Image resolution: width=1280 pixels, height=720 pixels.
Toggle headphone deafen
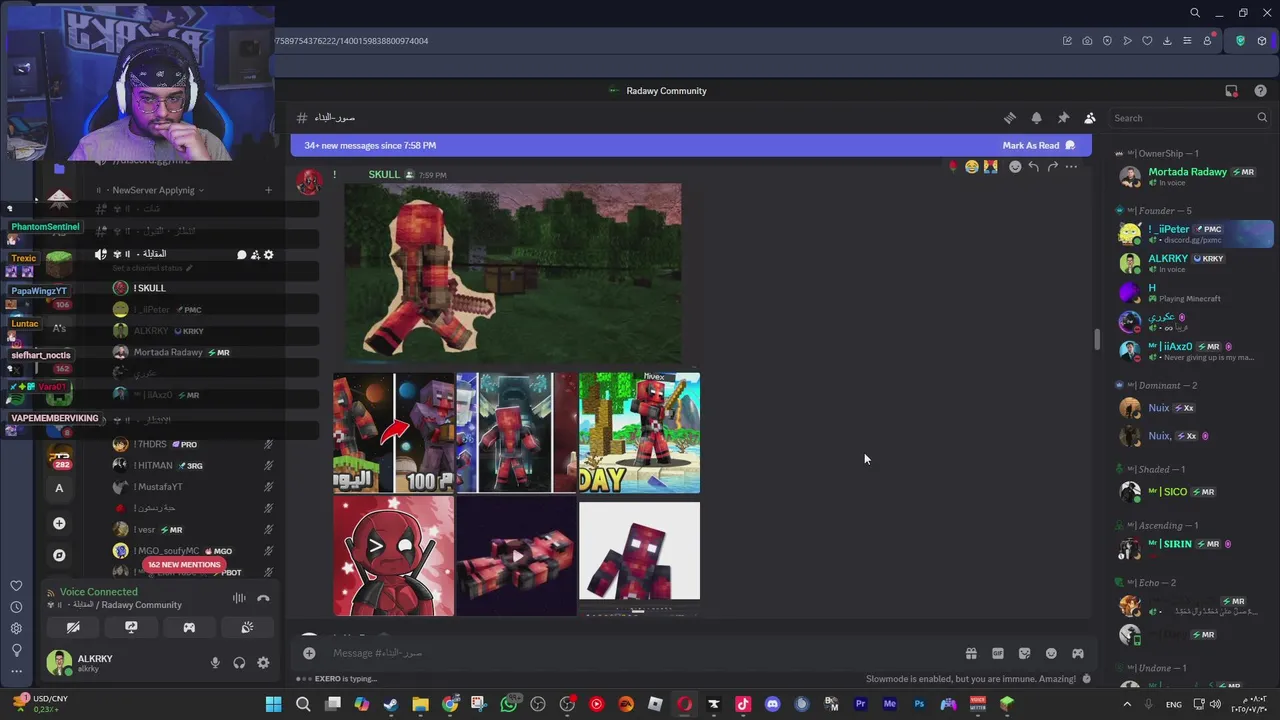click(x=239, y=663)
